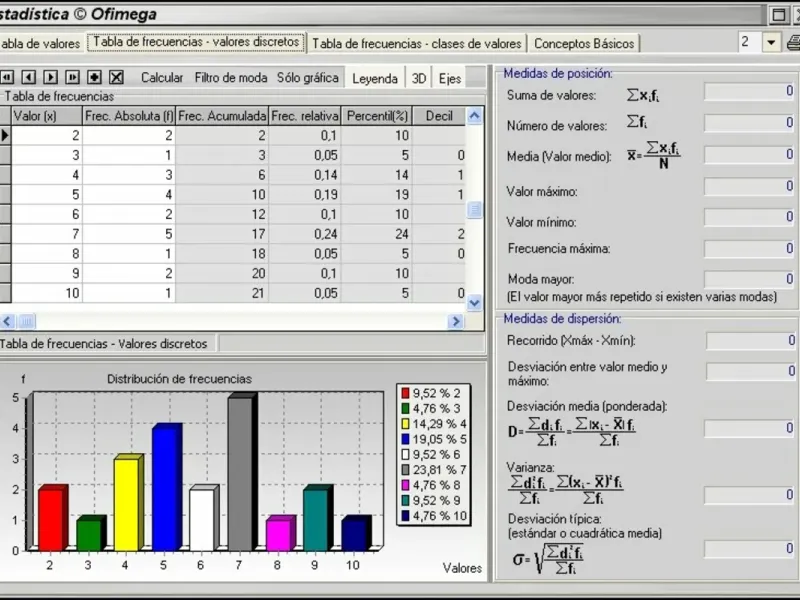
Task: Click Varianza result field
Action: pyautogui.click(x=749, y=495)
